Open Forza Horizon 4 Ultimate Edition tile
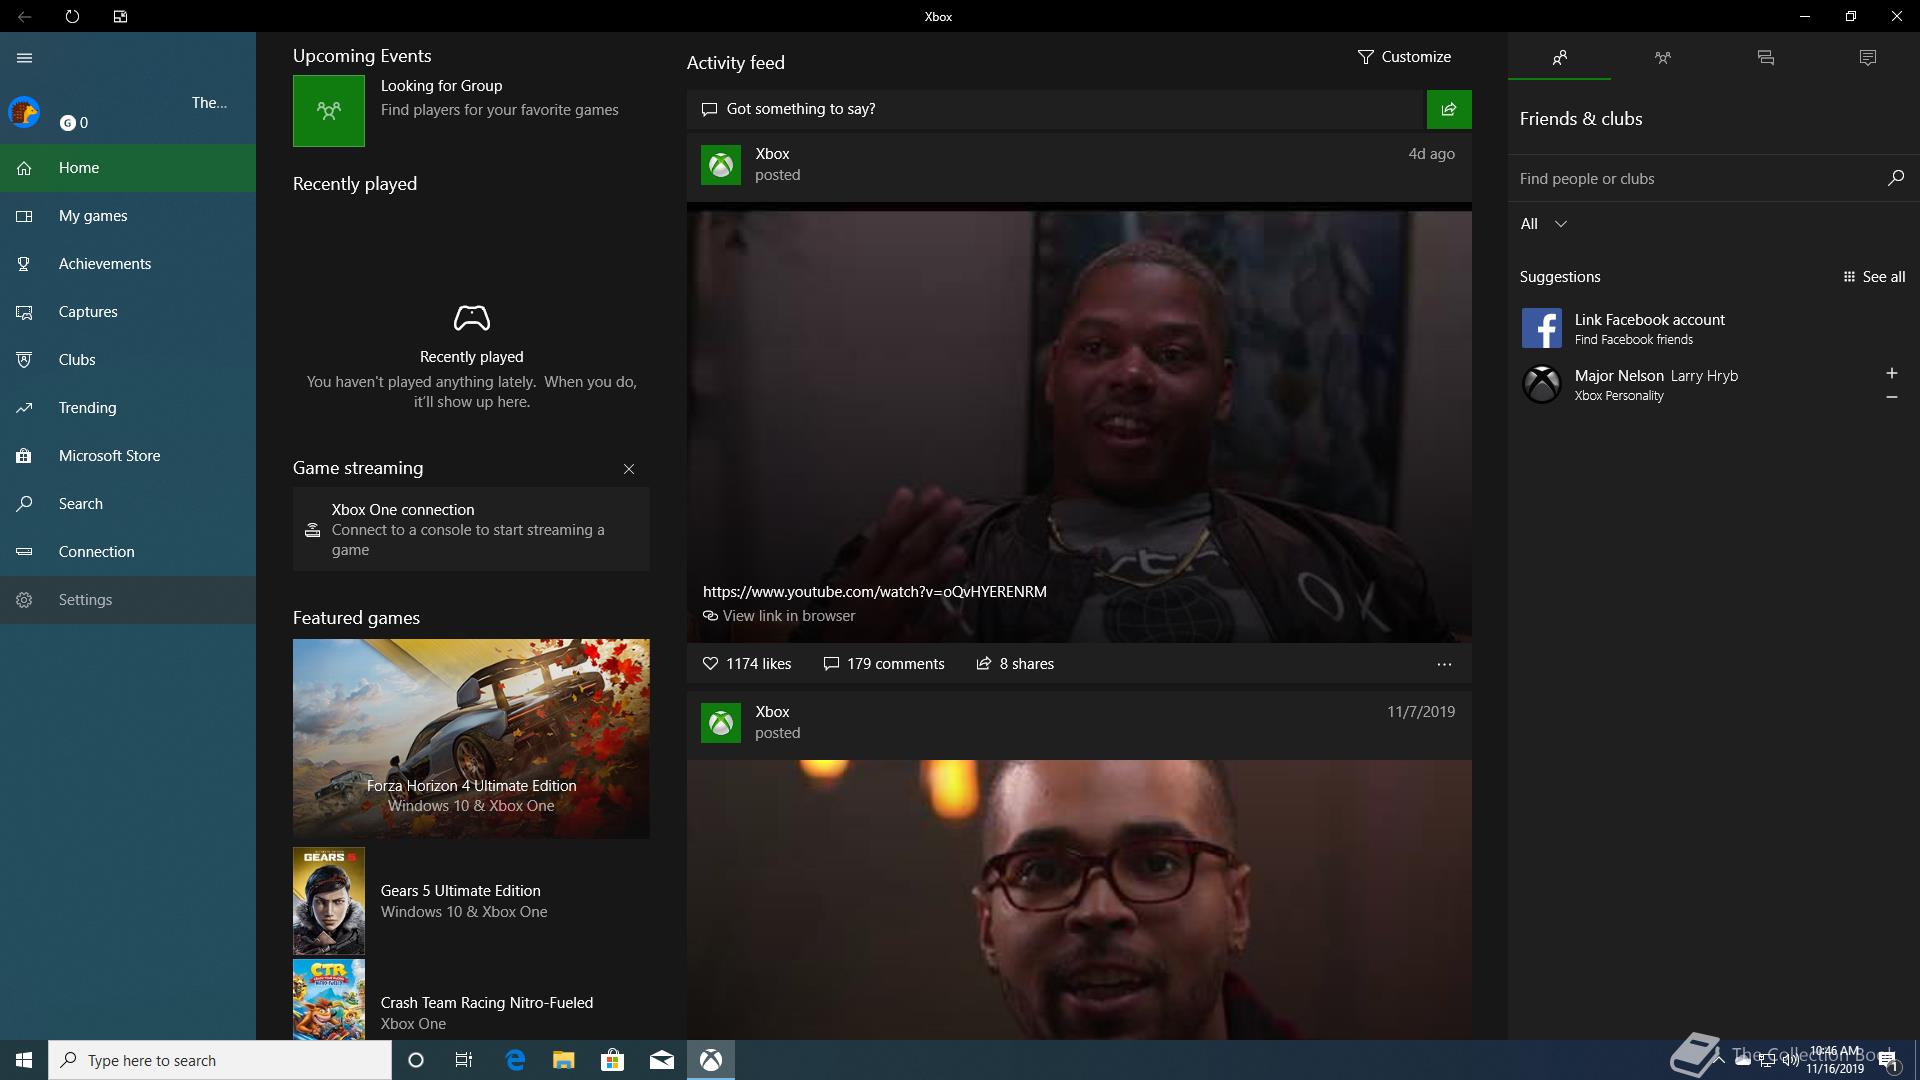This screenshot has width=1920, height=1080. click(471, 738)
